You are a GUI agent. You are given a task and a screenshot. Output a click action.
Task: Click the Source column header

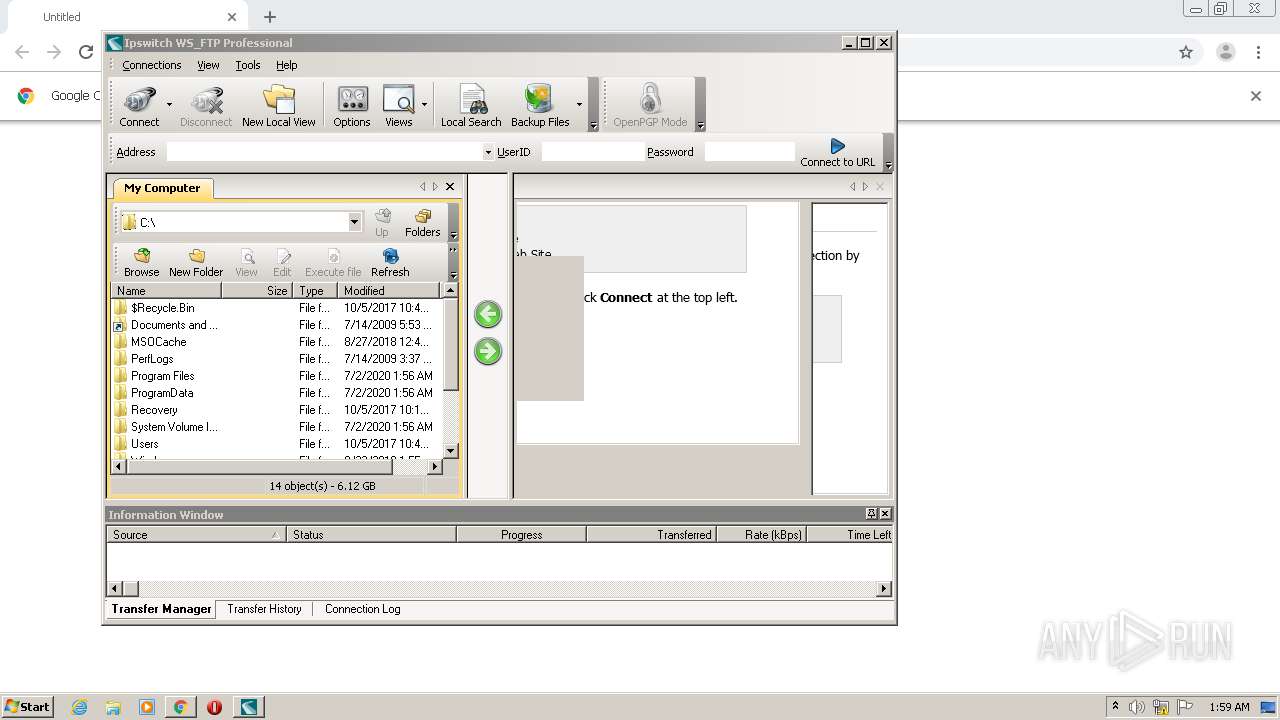(196, 535)
